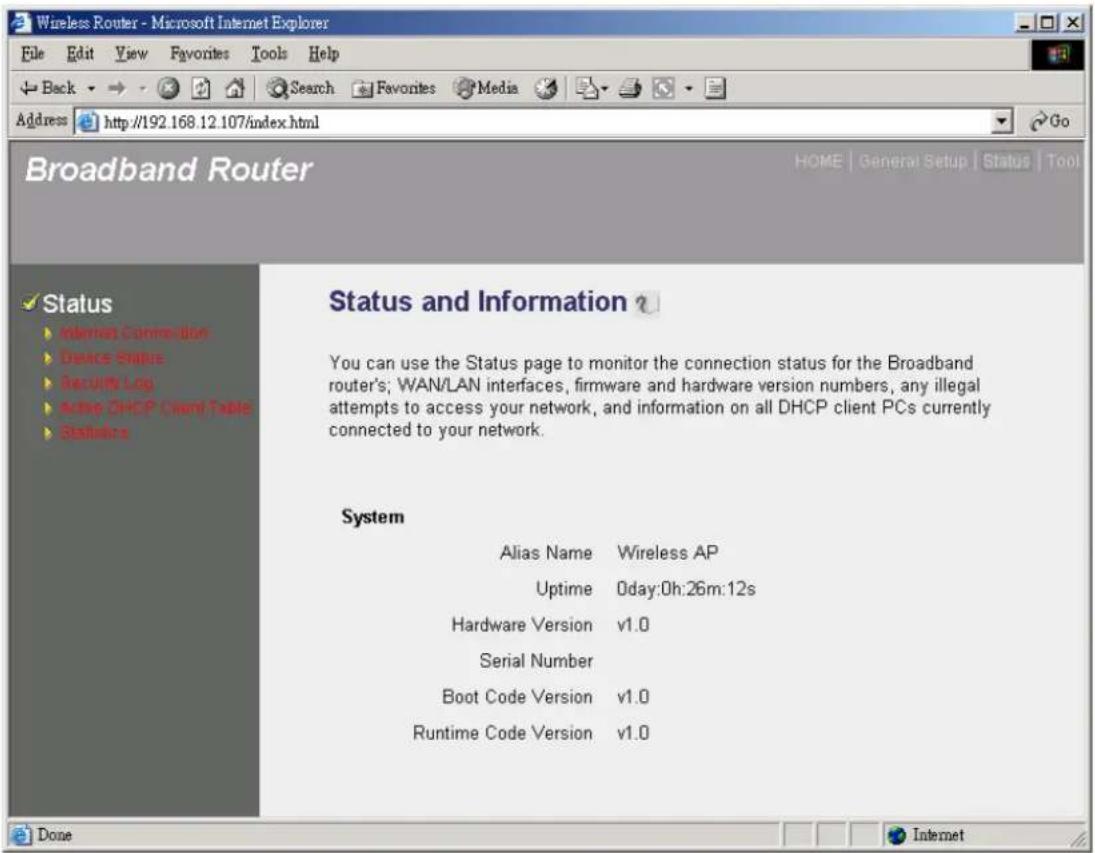Go to the browser Home page icon

point(235,88)
